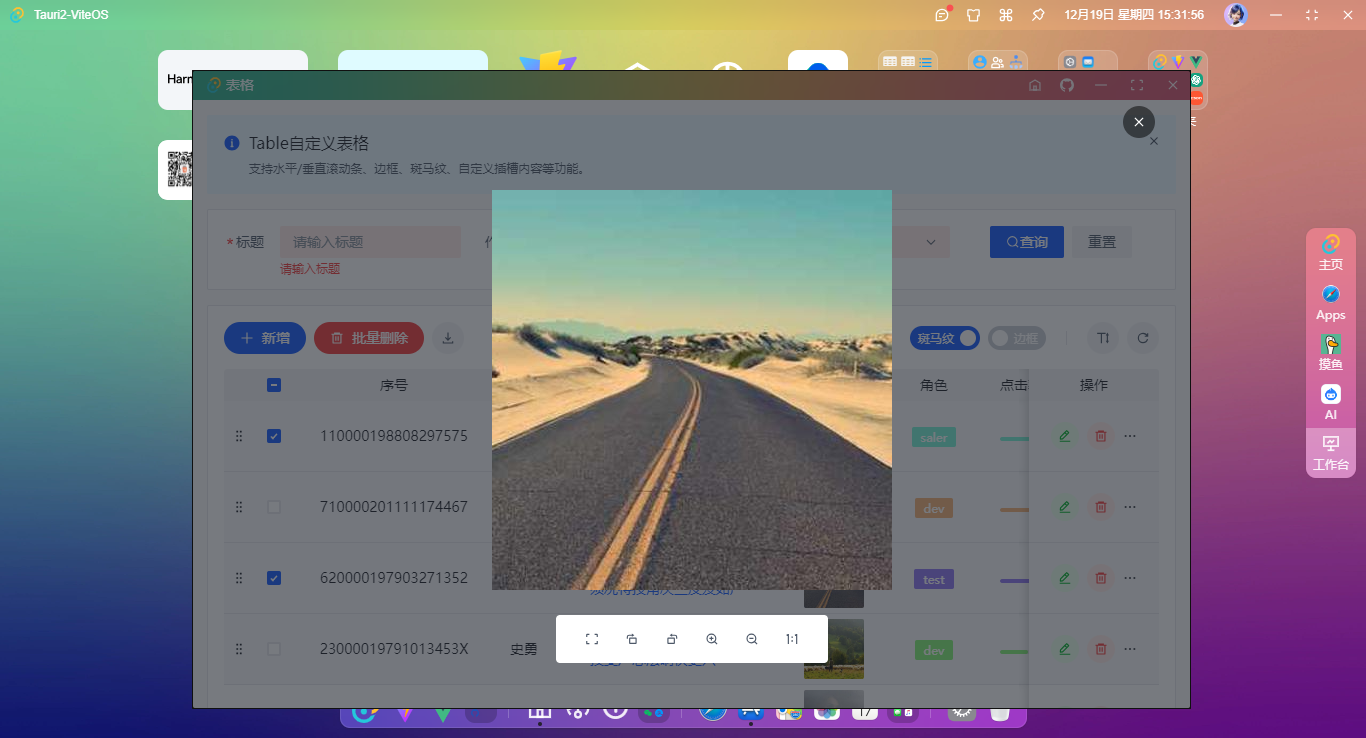Open the message notifications icon in top bar
The height and width of the screenshot is (738, 1366).
(x=942, y=15)
